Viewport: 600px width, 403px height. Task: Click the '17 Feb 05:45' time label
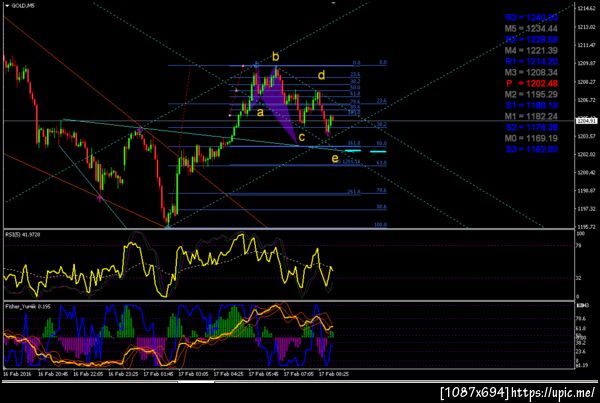[x=264, y=374]
